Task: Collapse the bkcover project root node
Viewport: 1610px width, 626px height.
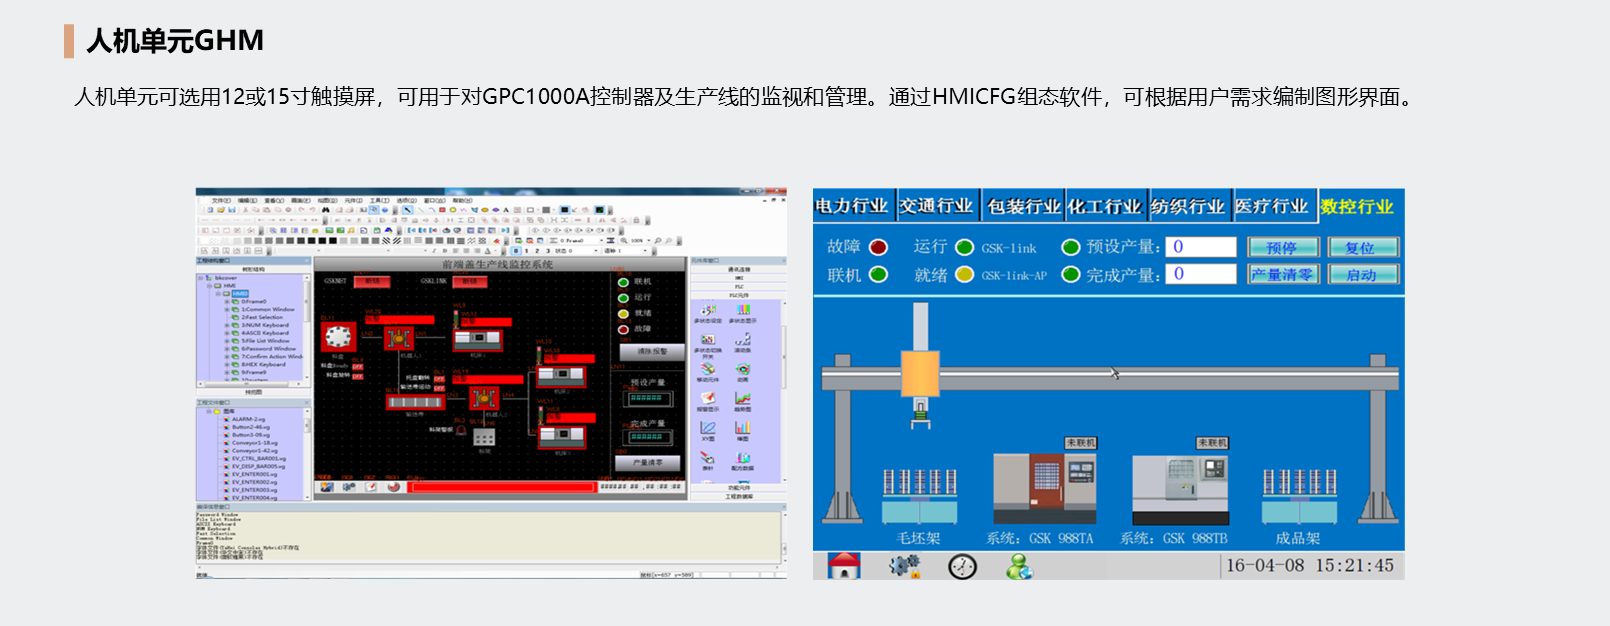Action: coord(201,278)
